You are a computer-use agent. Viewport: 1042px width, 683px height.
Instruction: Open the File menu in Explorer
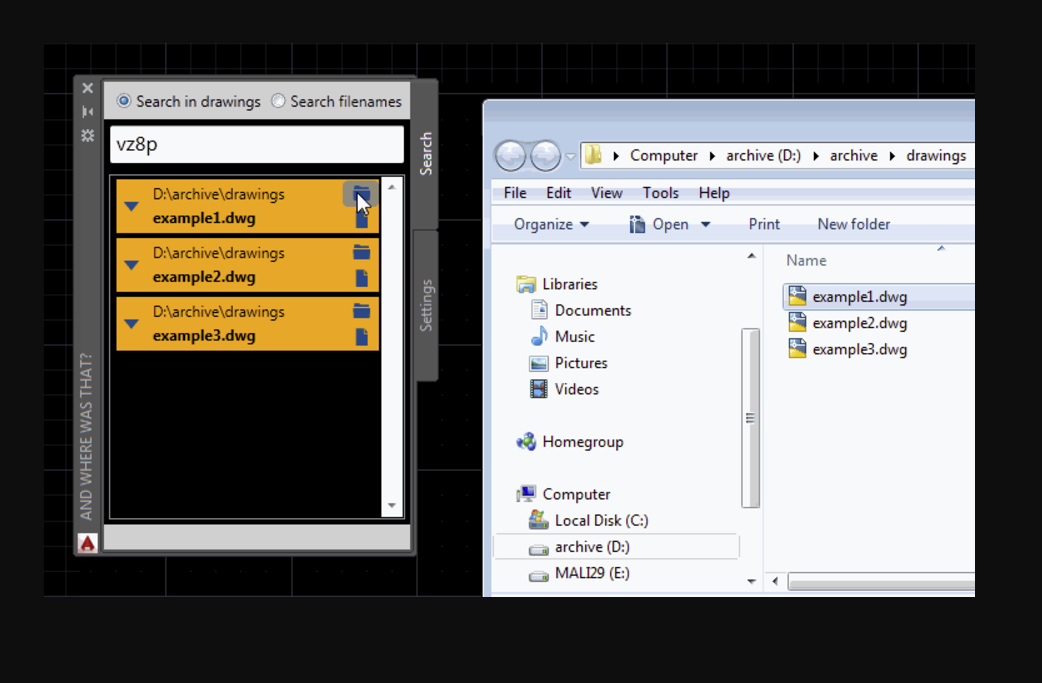[515, 193]
